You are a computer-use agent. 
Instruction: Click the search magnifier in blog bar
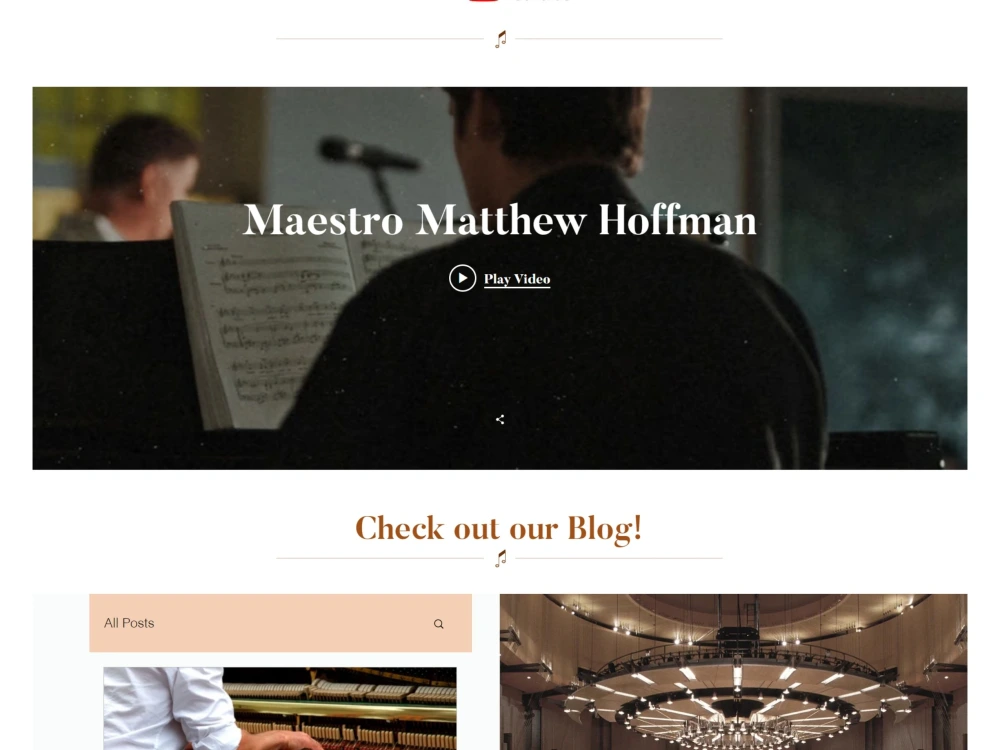tap(439, 624)
